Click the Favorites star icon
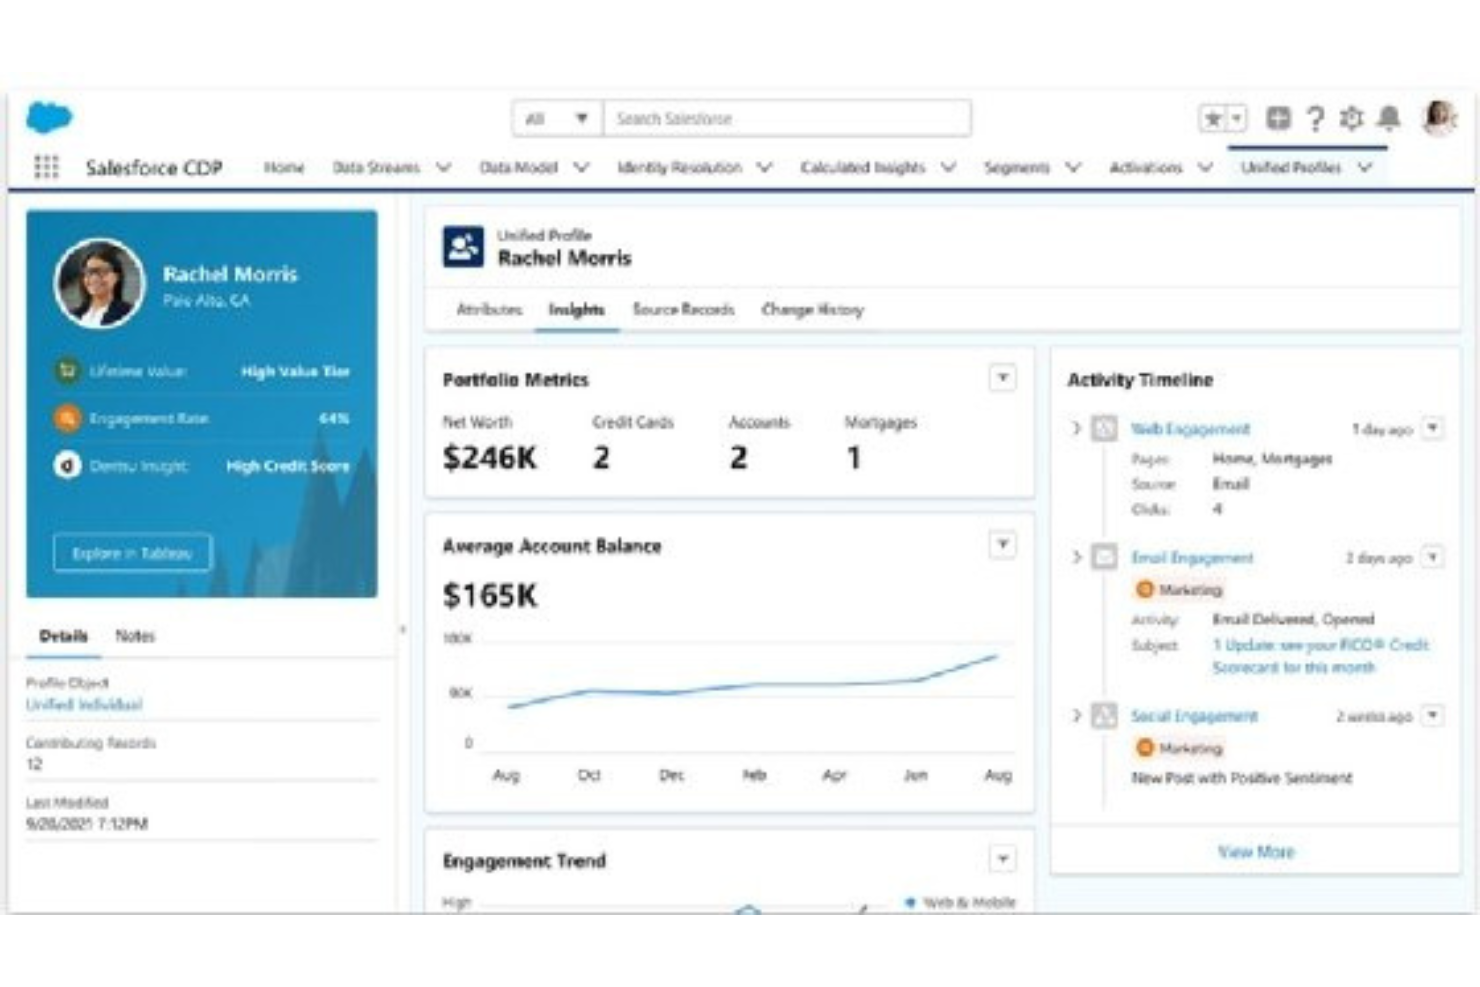The height and width of the screenshot is (987, 1480). coord(1212,119)
